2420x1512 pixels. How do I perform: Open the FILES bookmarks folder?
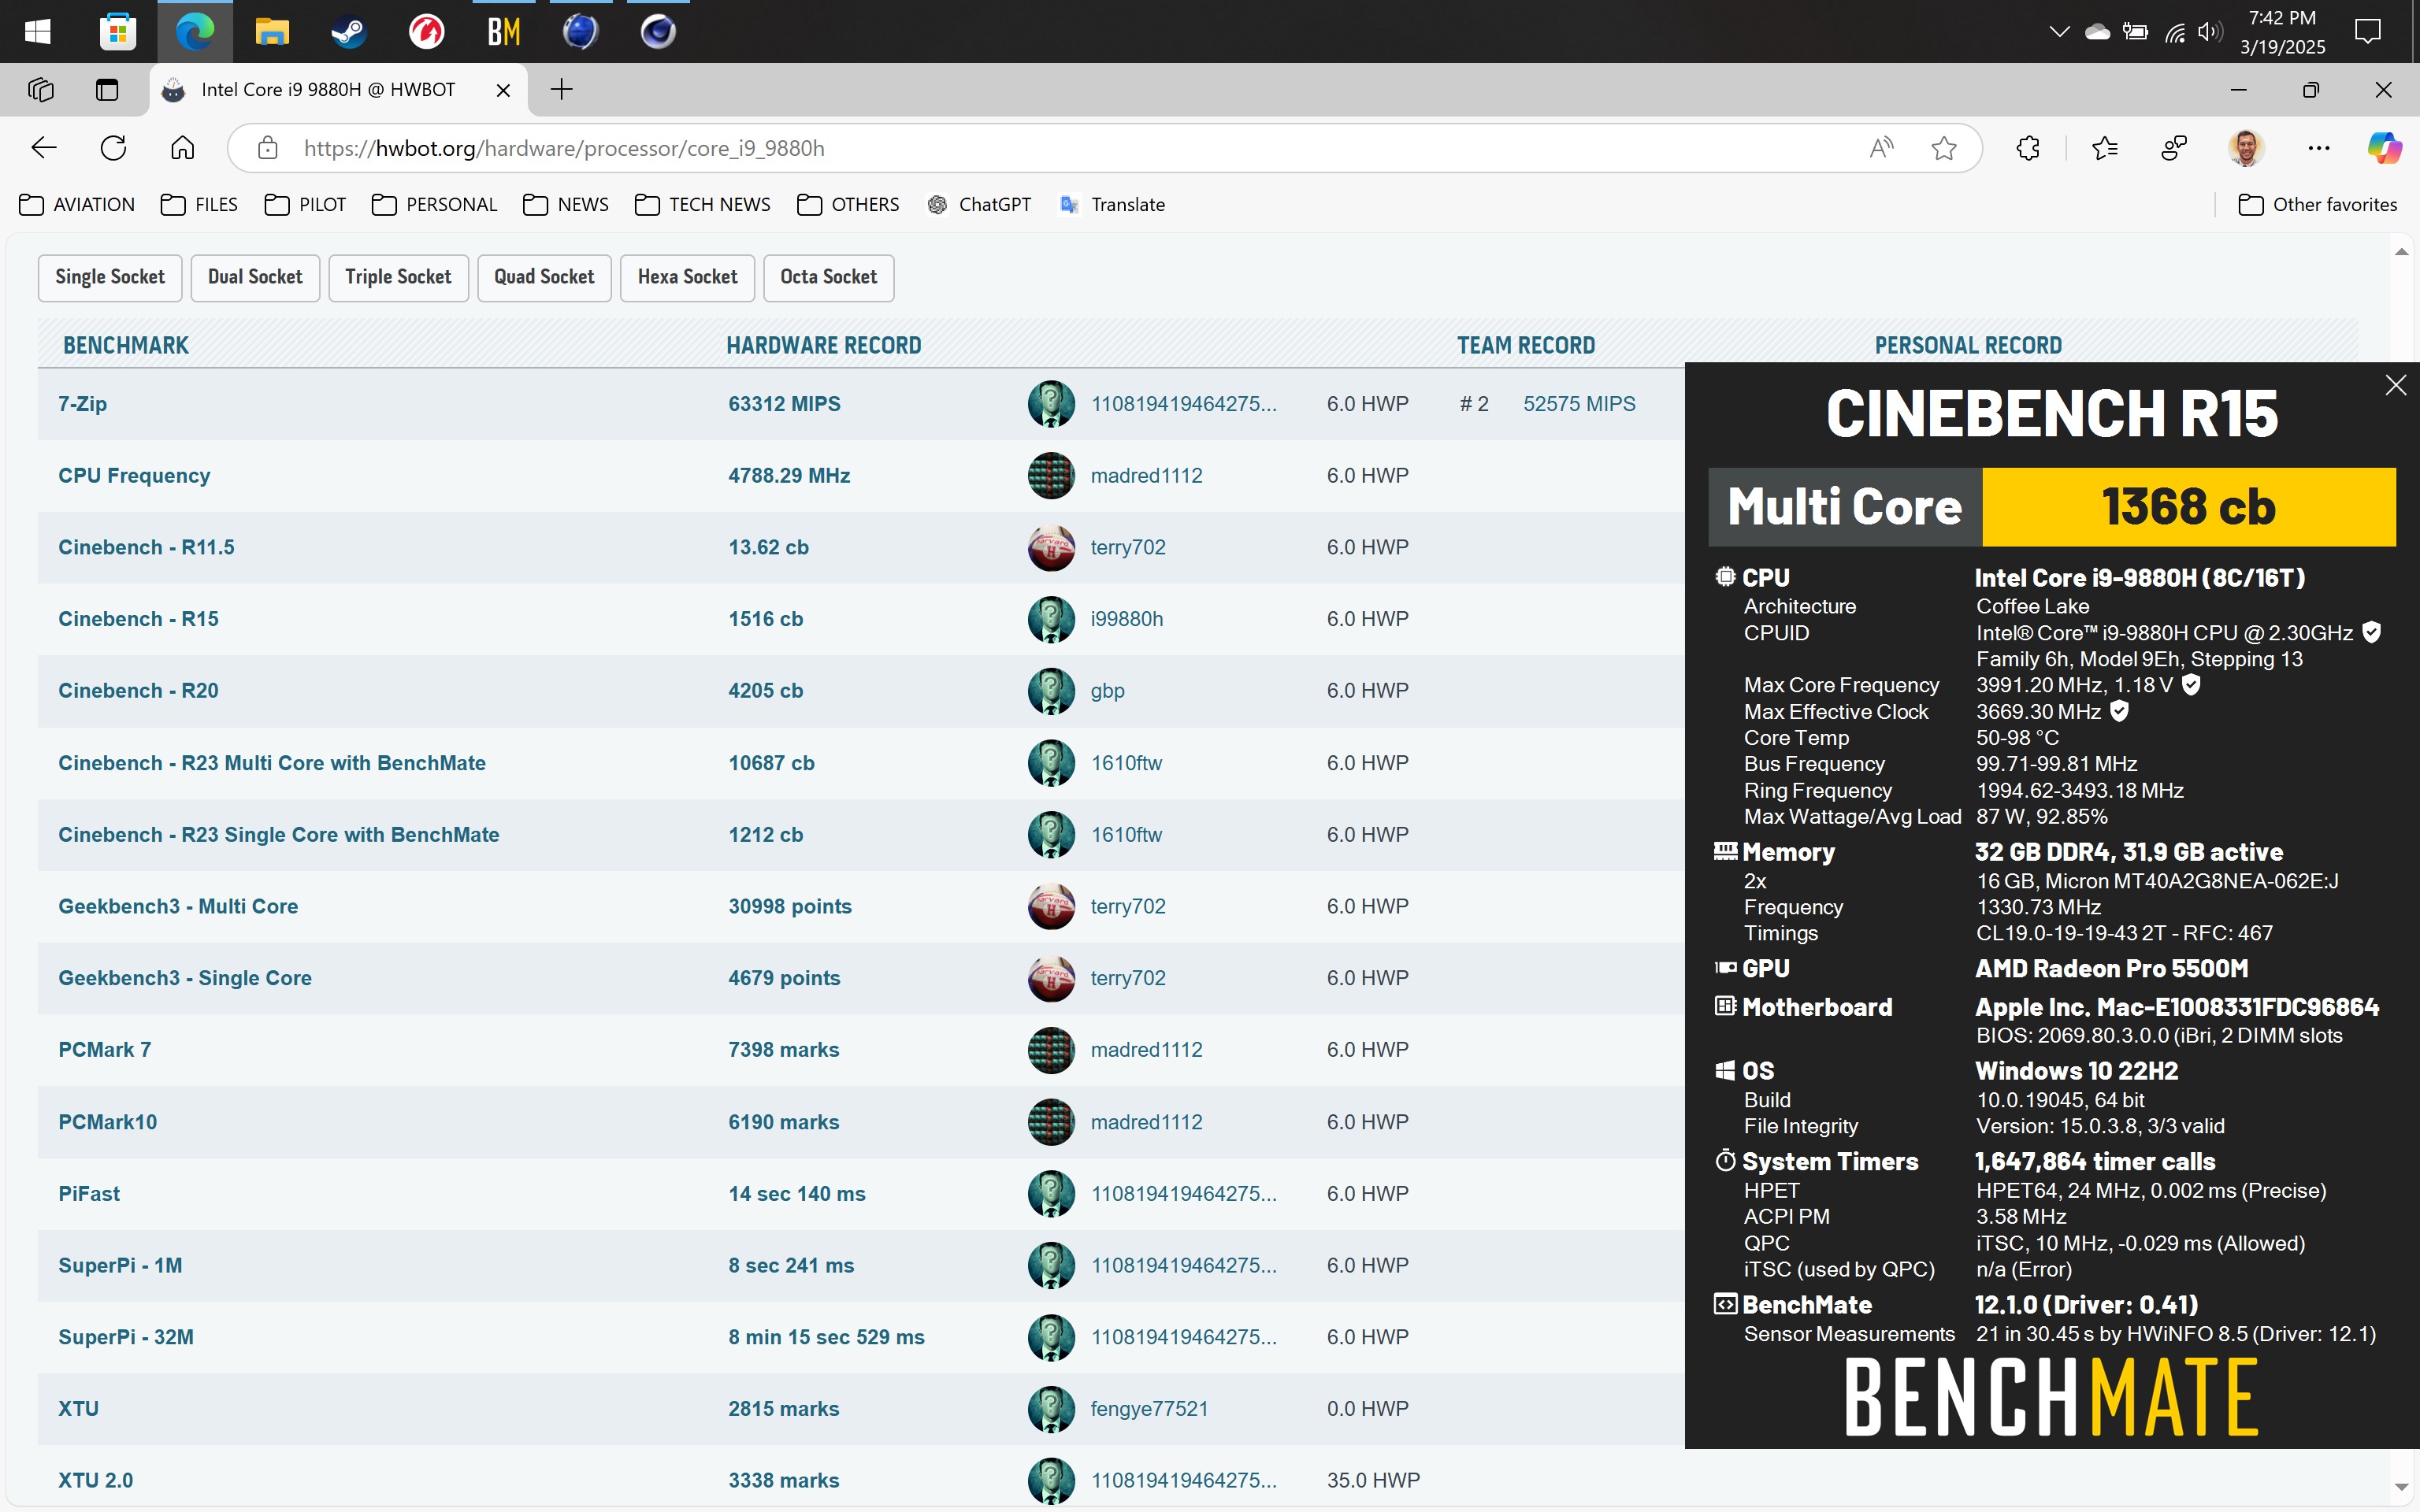(199, 204)
